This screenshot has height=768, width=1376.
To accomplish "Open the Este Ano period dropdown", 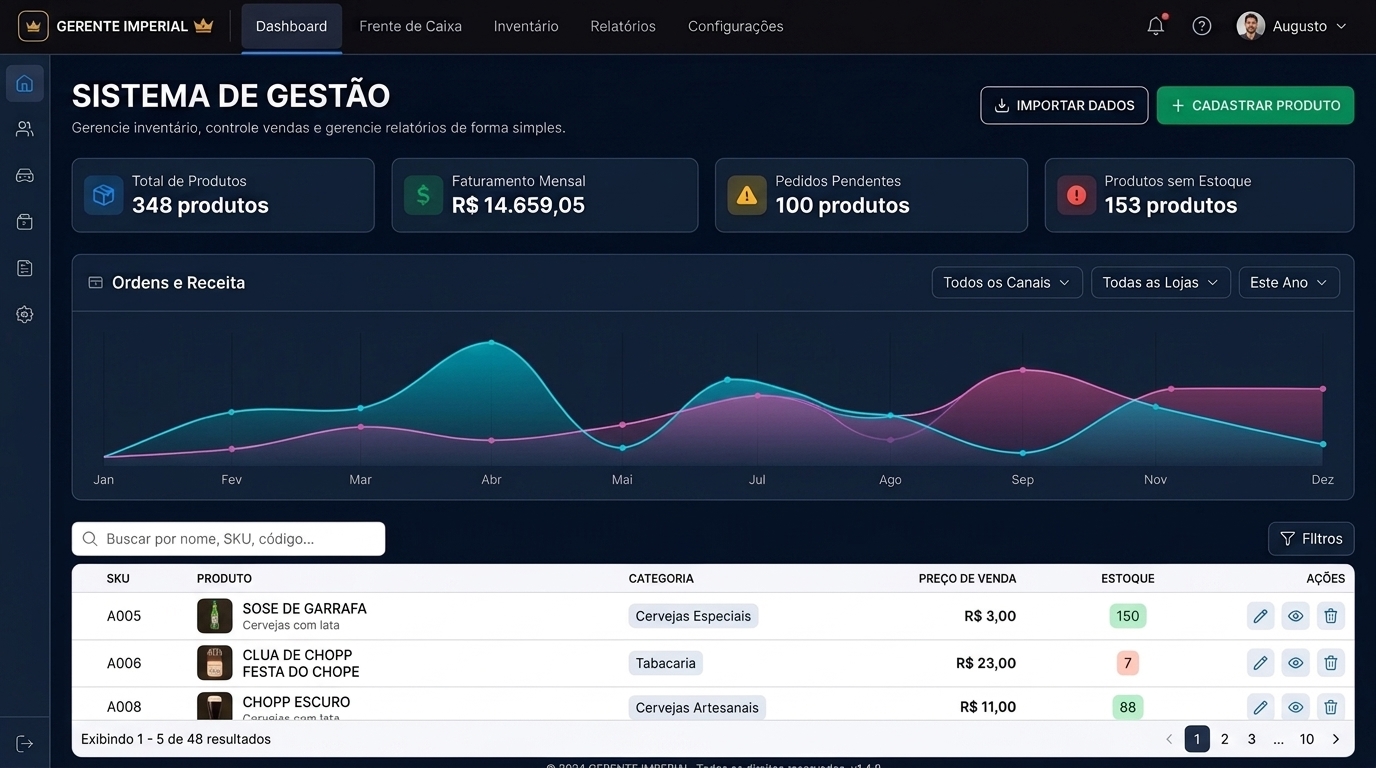I will [1289, 283].
